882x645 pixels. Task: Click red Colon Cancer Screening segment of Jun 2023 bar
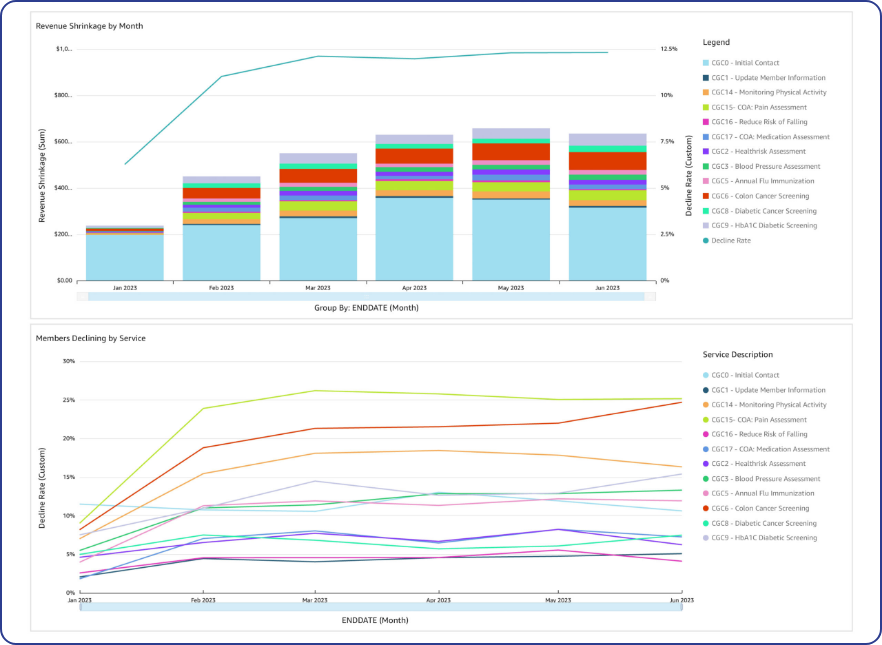click(x=608, y=161)
